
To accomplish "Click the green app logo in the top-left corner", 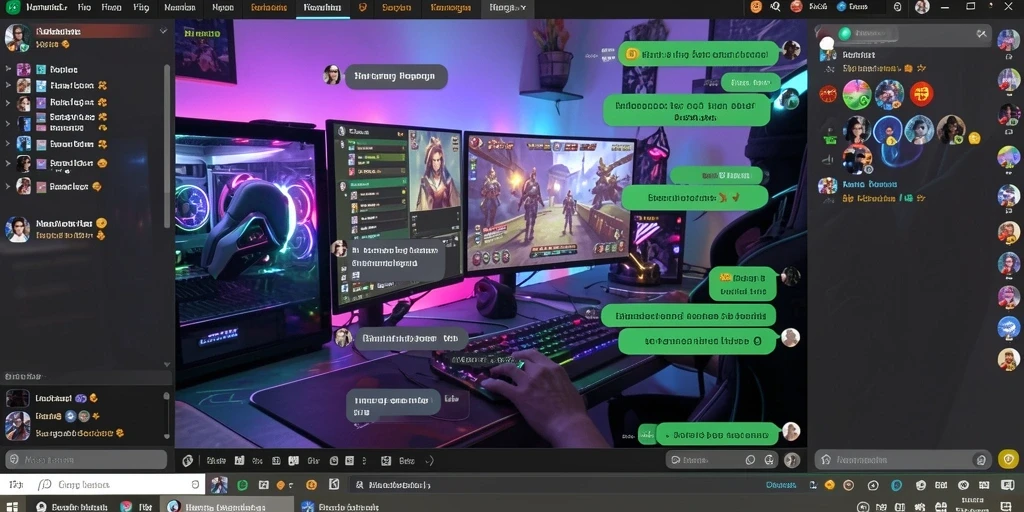I will click(x=12, y=8).
